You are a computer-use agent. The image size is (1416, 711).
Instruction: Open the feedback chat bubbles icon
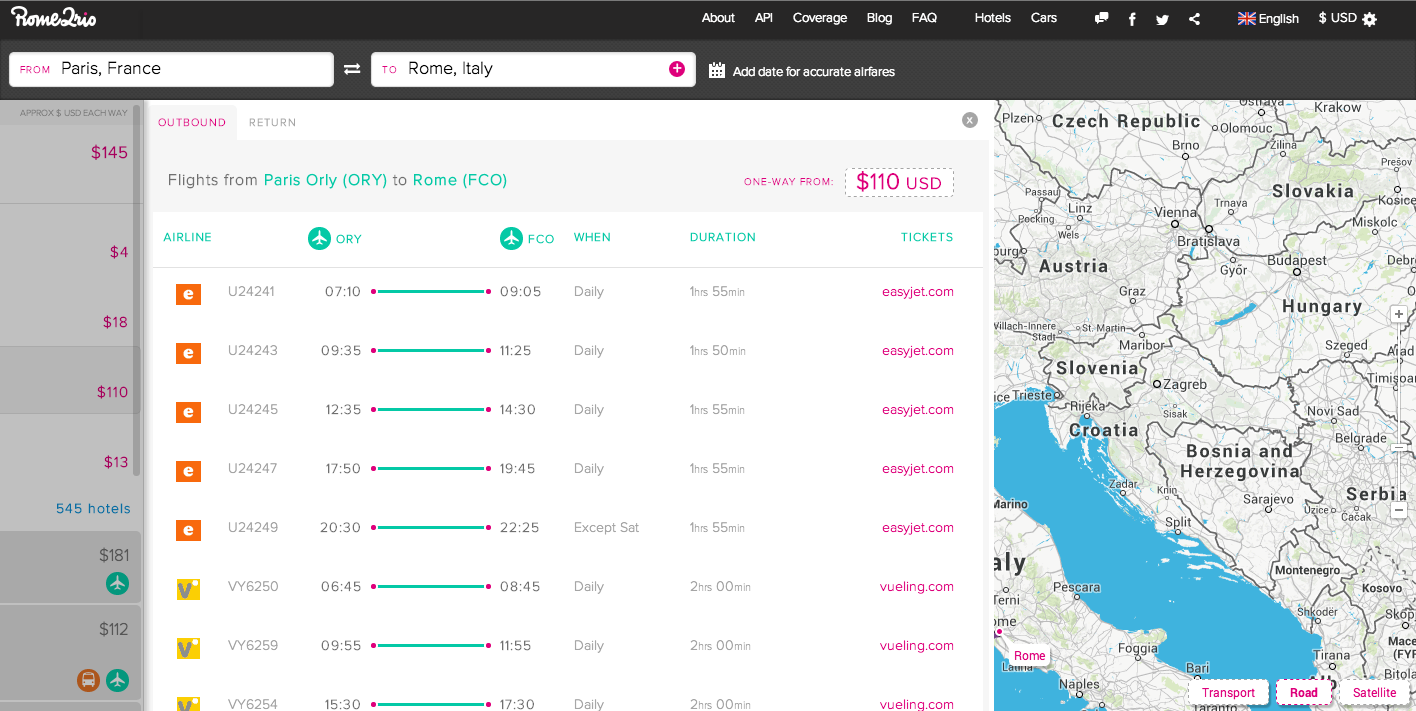(x=1101, y=18)
